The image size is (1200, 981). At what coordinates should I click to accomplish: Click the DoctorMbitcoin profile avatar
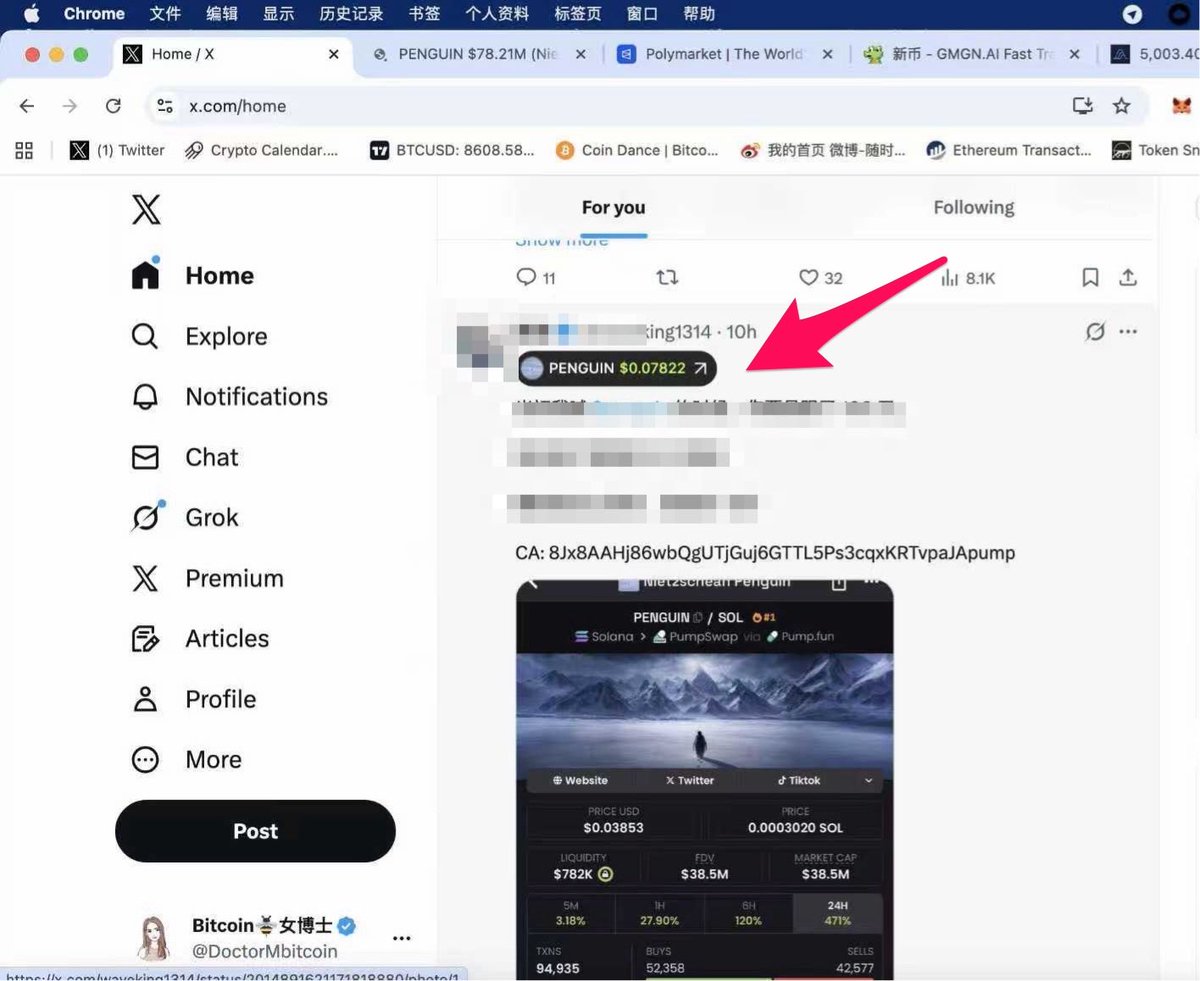(x=154, y=938)
